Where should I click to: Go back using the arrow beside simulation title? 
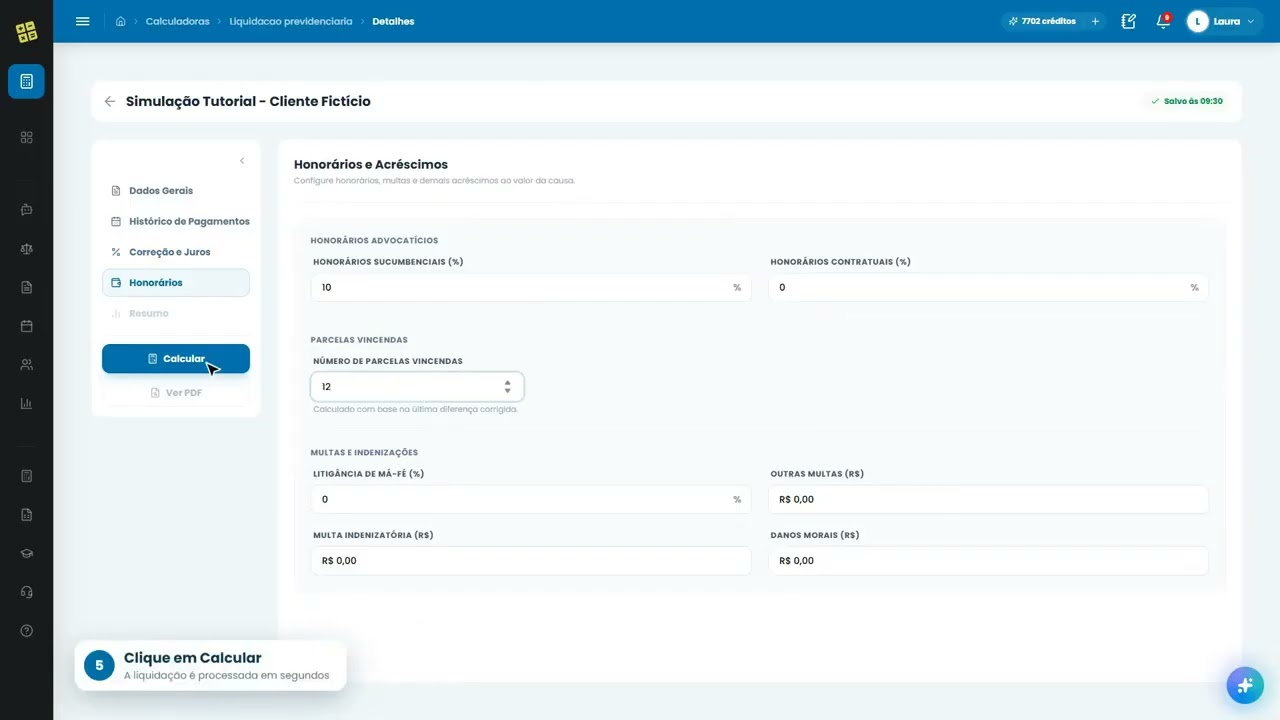pos(110,101)
